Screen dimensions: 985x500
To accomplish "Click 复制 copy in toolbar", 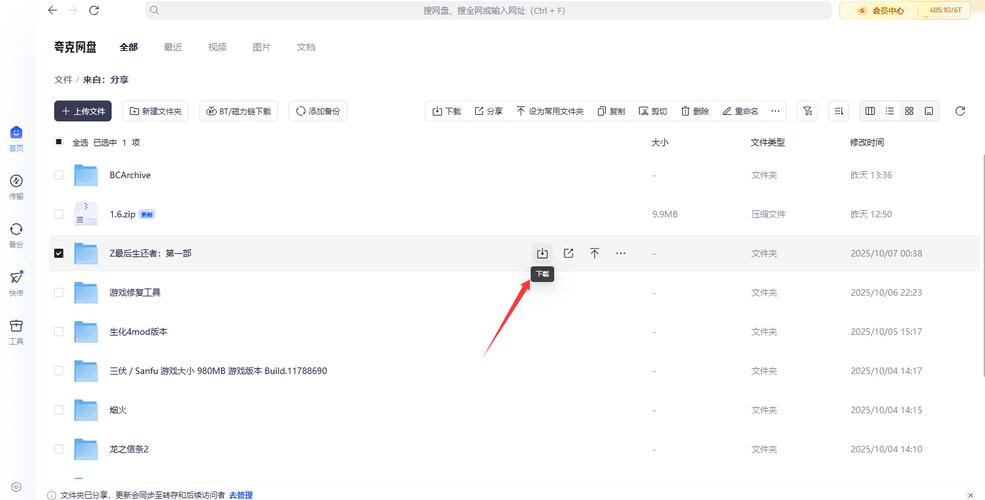I will [611, 111].
